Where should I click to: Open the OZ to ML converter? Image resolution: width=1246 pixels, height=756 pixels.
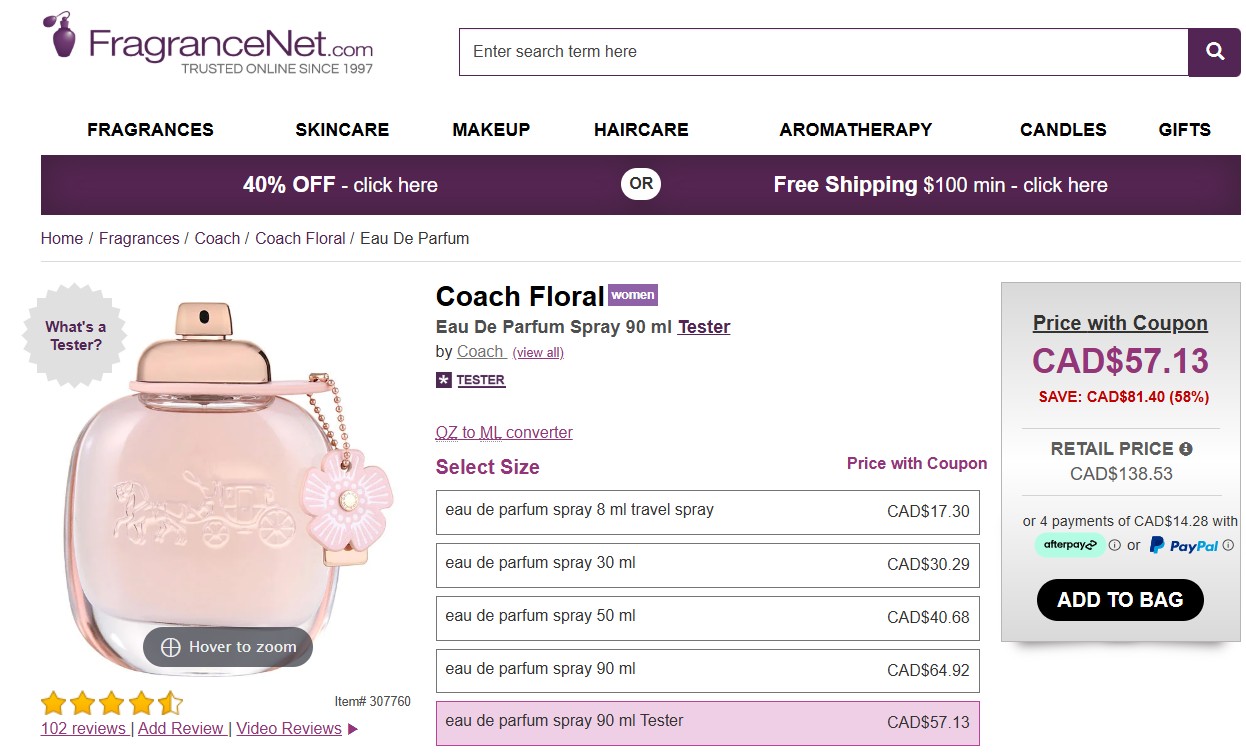click(504, 432)
